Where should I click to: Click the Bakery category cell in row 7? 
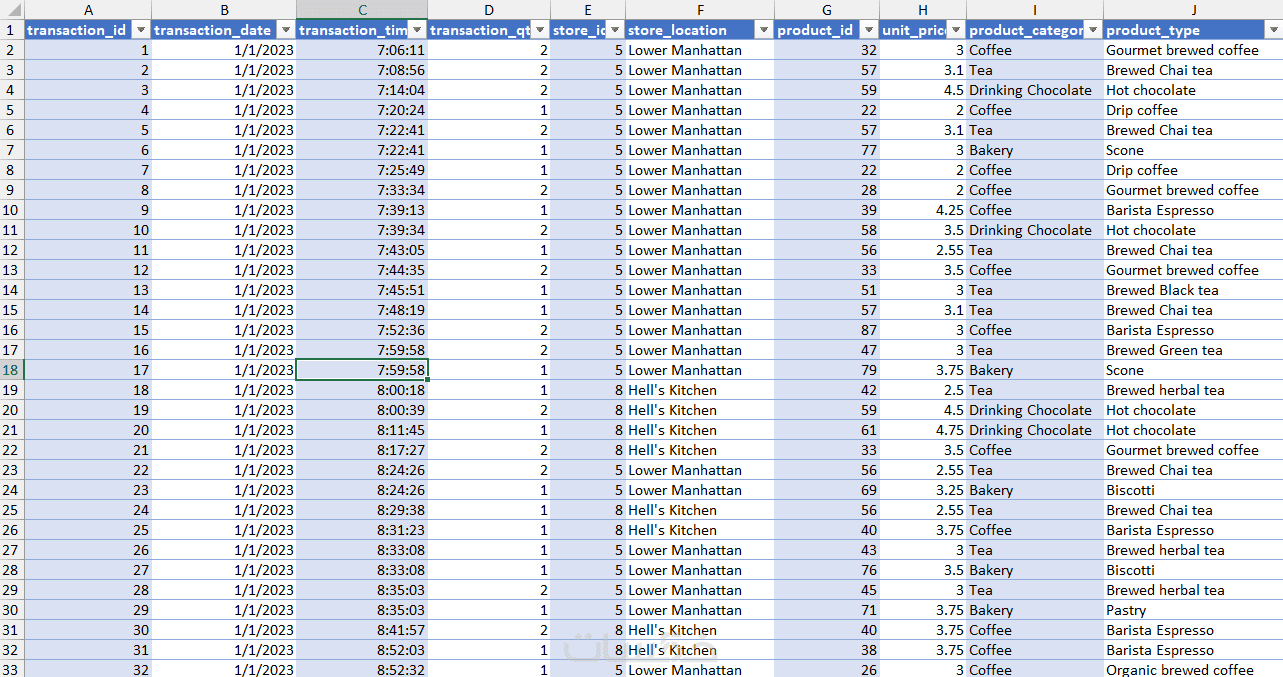(x=1035, y=150)
